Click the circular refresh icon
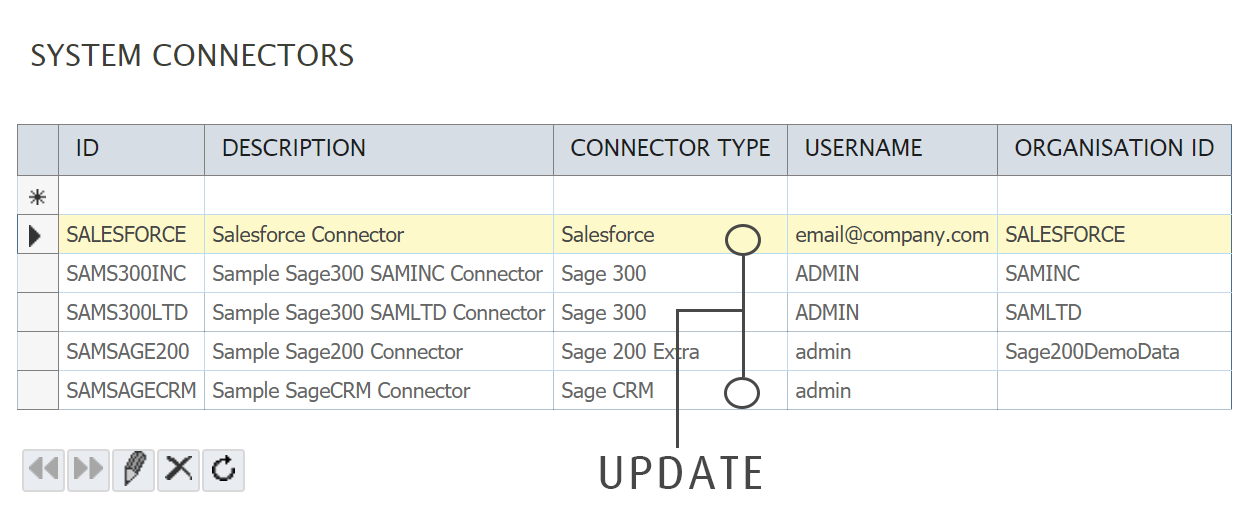 click(x=224, y=469)
